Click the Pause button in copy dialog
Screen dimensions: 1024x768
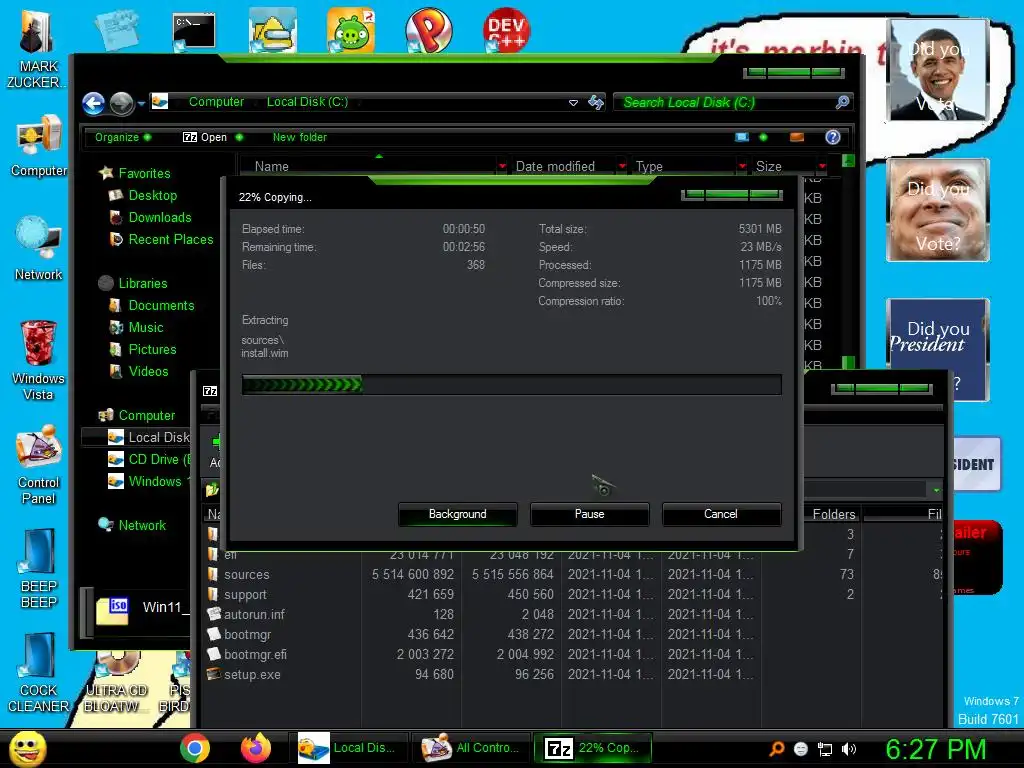click(590, 514)
